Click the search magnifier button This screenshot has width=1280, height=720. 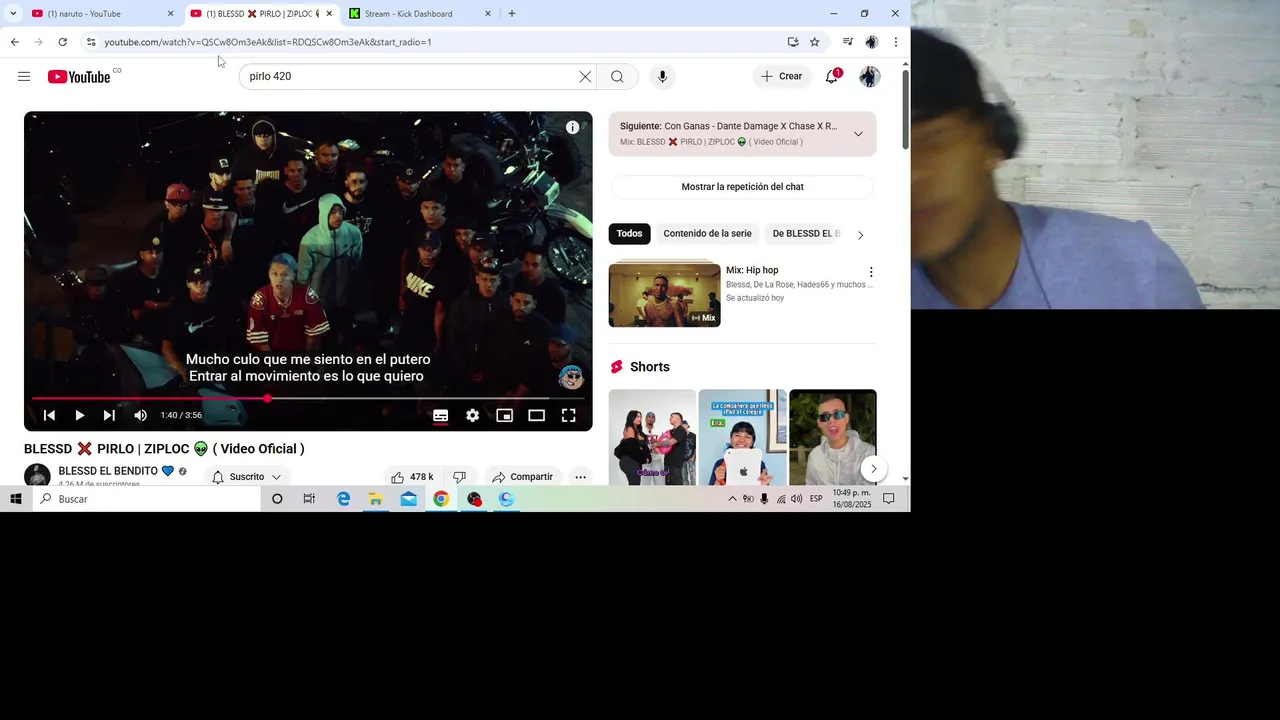pos(617,76)
